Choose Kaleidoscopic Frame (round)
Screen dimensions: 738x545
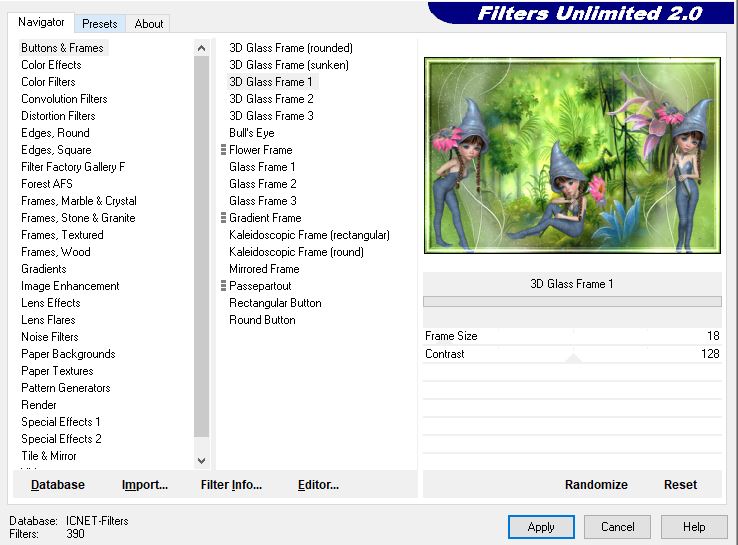click(296, 252)
